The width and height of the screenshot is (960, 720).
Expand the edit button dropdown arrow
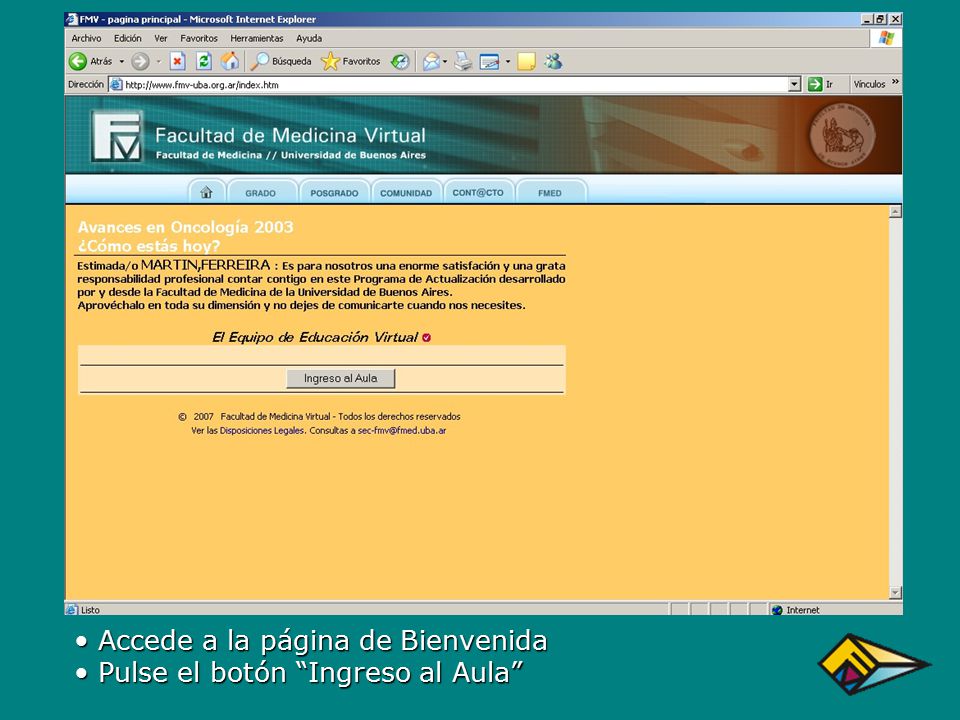coord(508,62)
